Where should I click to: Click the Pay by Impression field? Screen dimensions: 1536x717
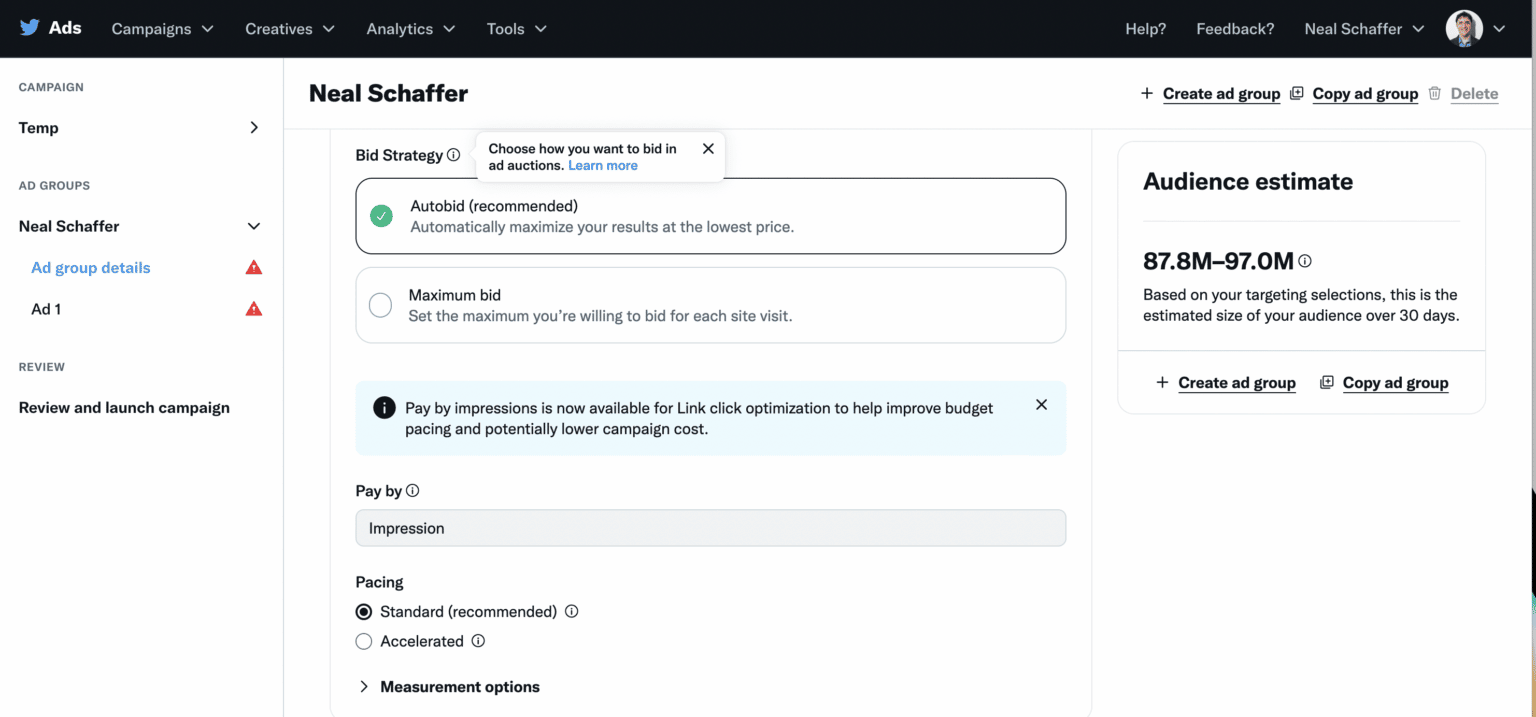[x=710, y=528]
